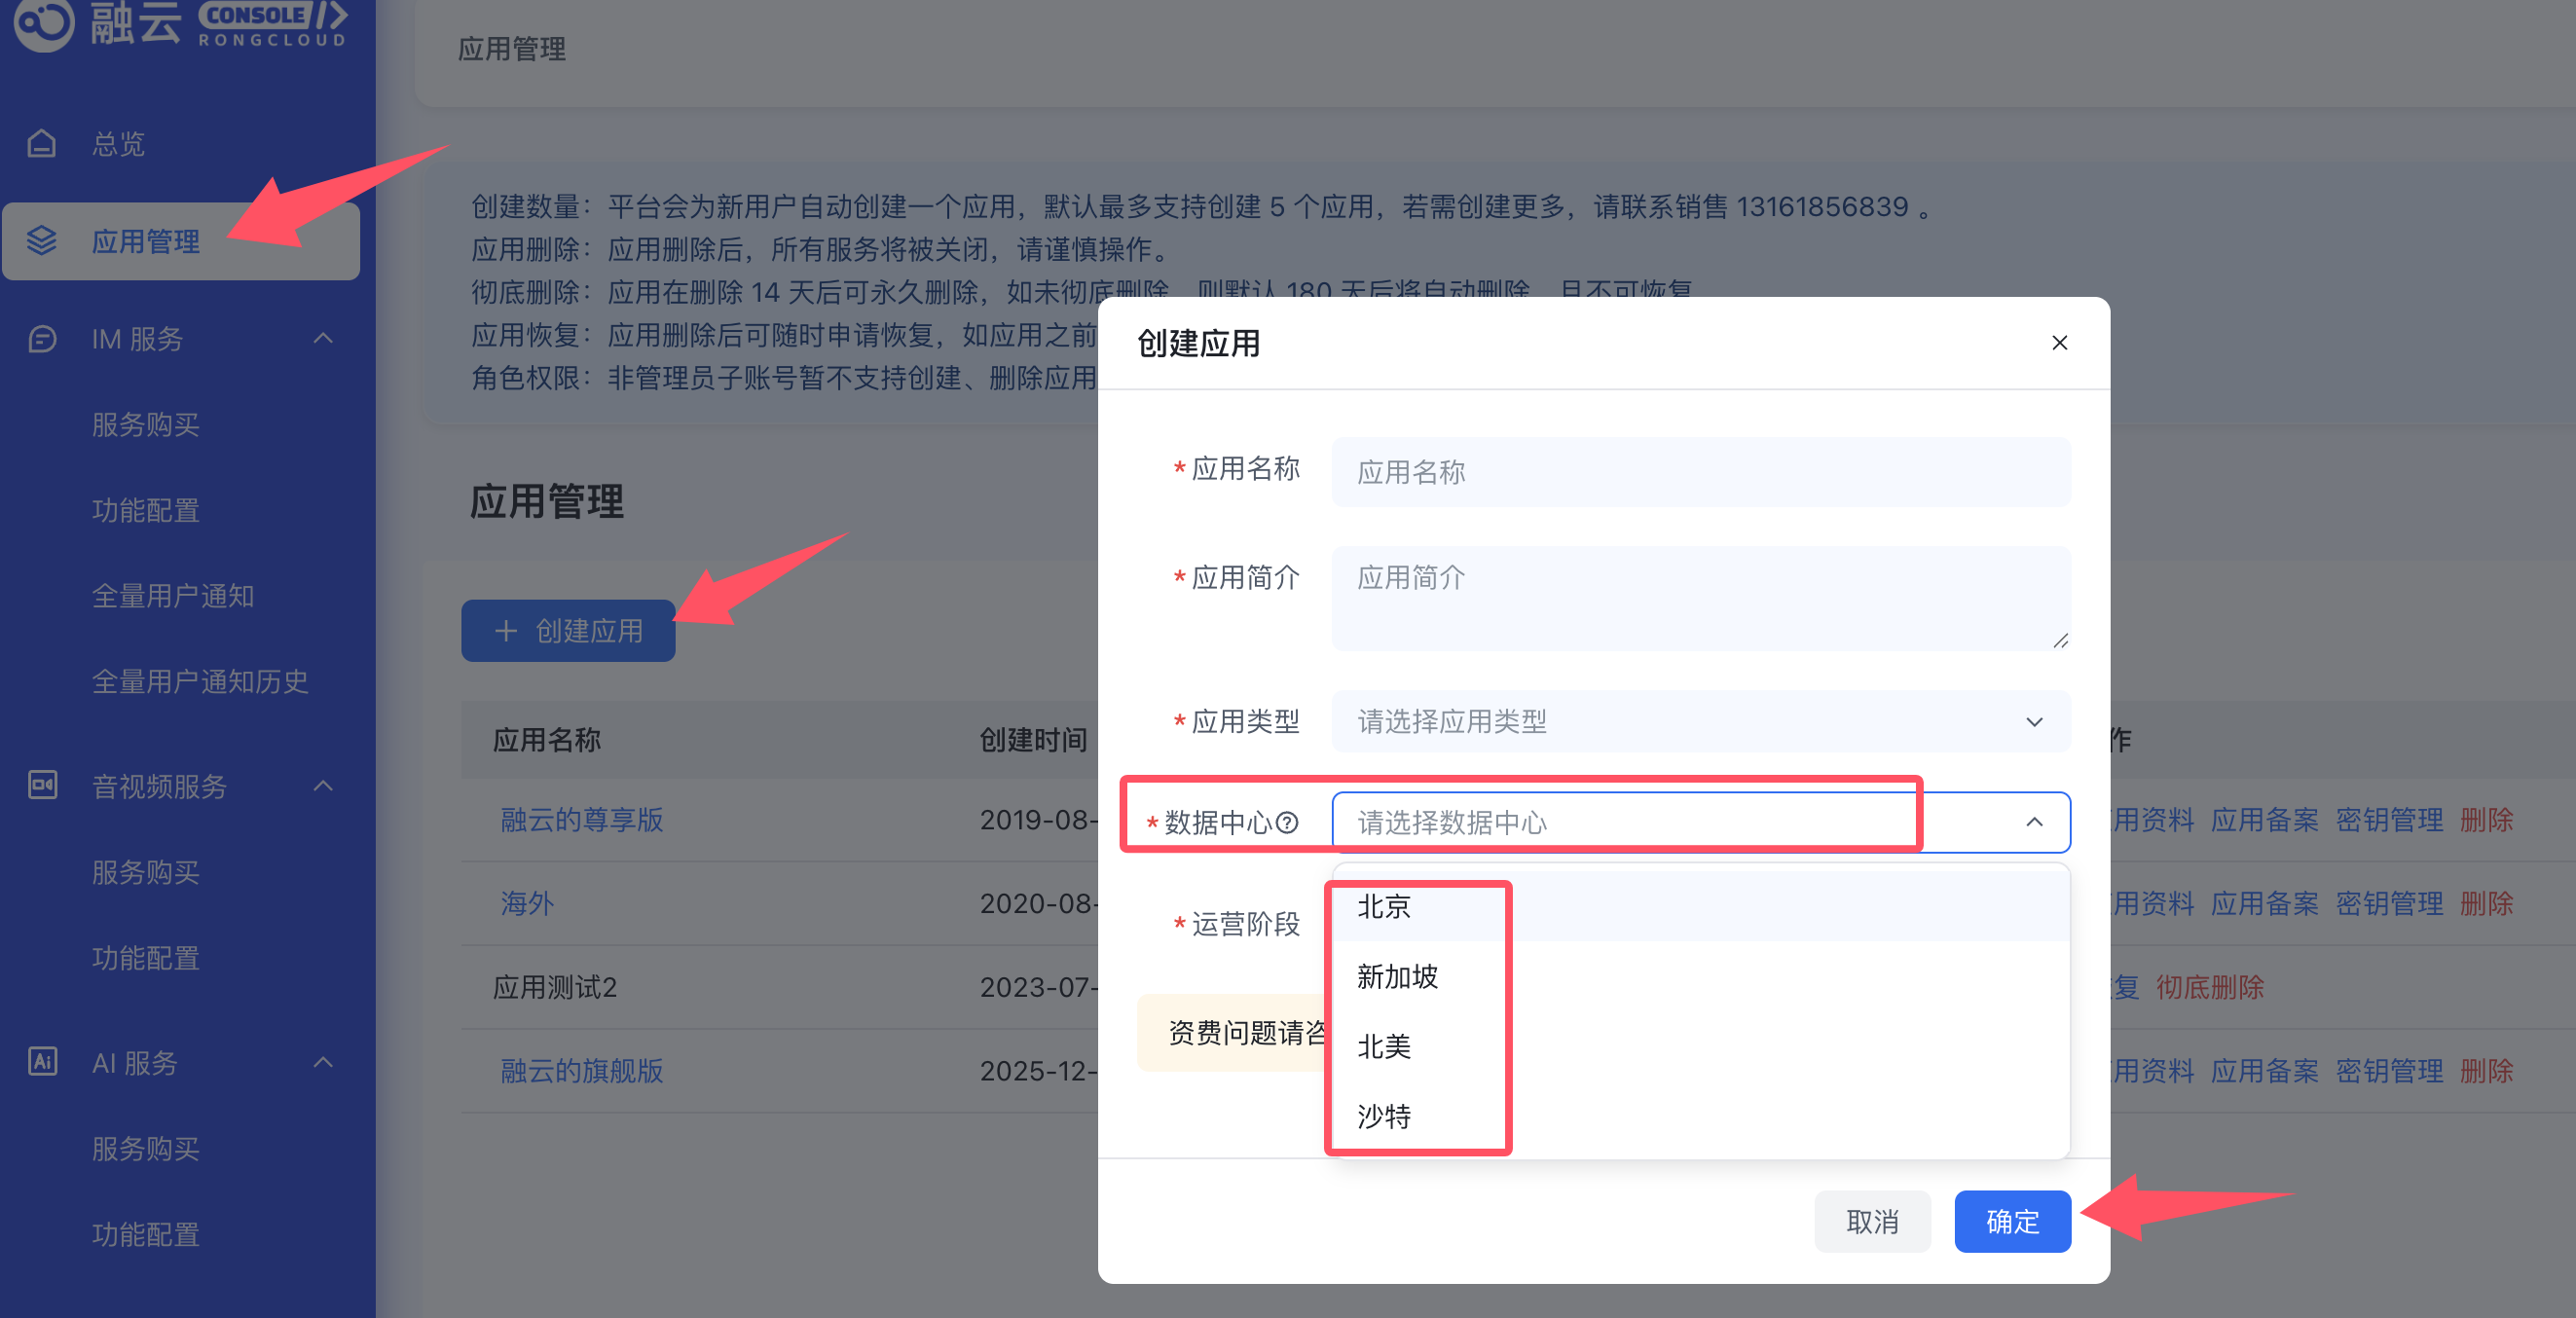
Task: Choose 新加坡 data center option
Action: [x=1397, y=976]
